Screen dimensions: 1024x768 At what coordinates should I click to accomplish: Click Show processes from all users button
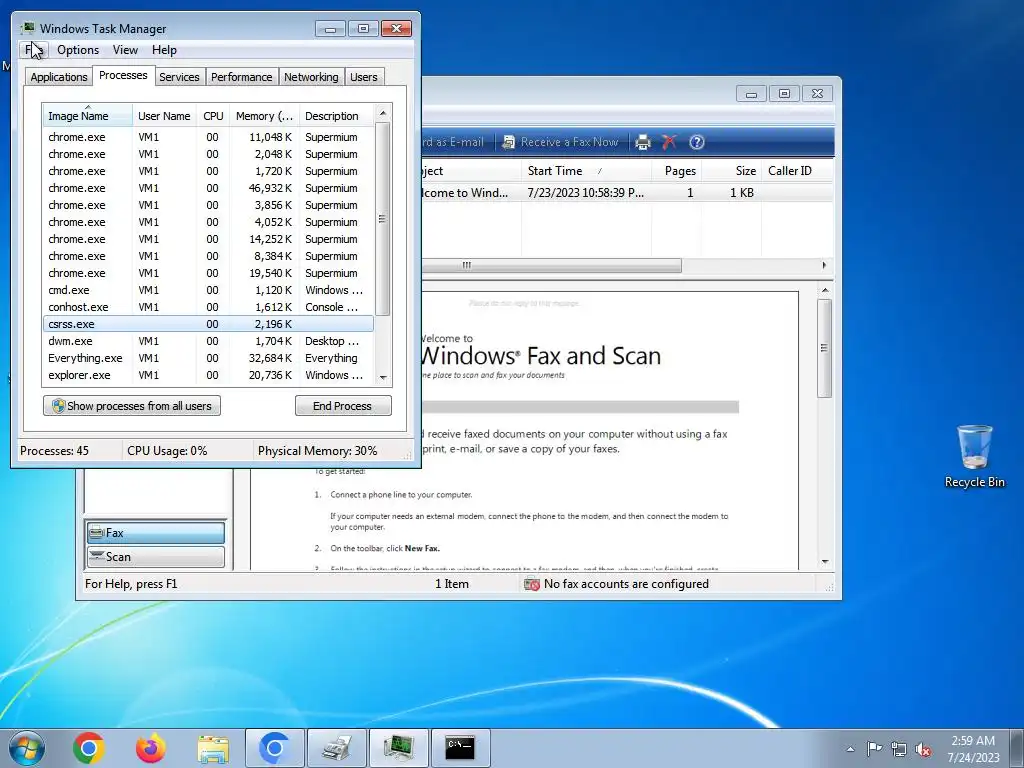tap(132, 406)
